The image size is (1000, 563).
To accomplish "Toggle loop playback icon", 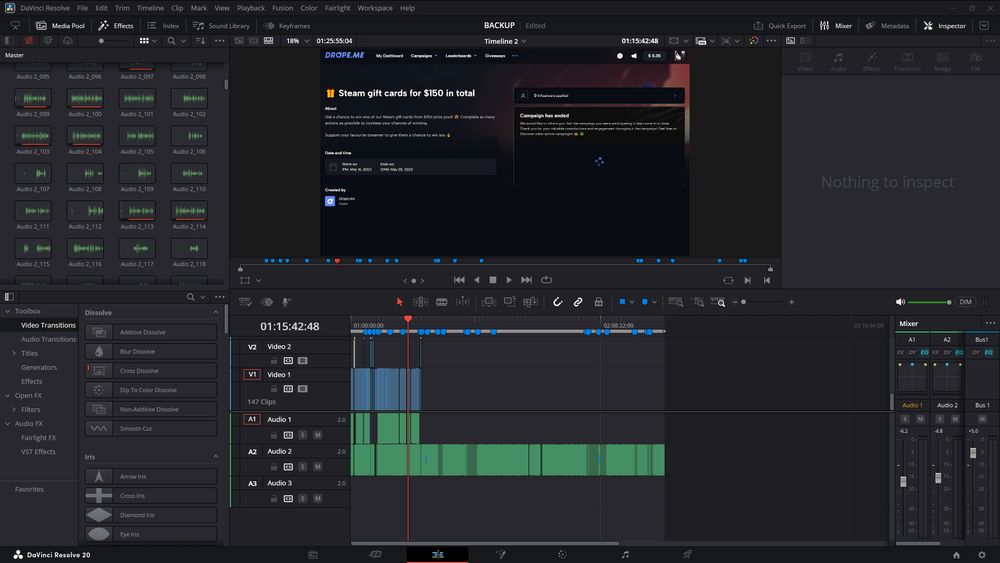I will tap(547, 280).
